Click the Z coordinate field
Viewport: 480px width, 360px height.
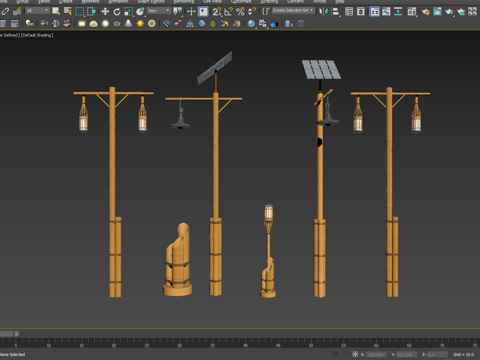[437, 354]
